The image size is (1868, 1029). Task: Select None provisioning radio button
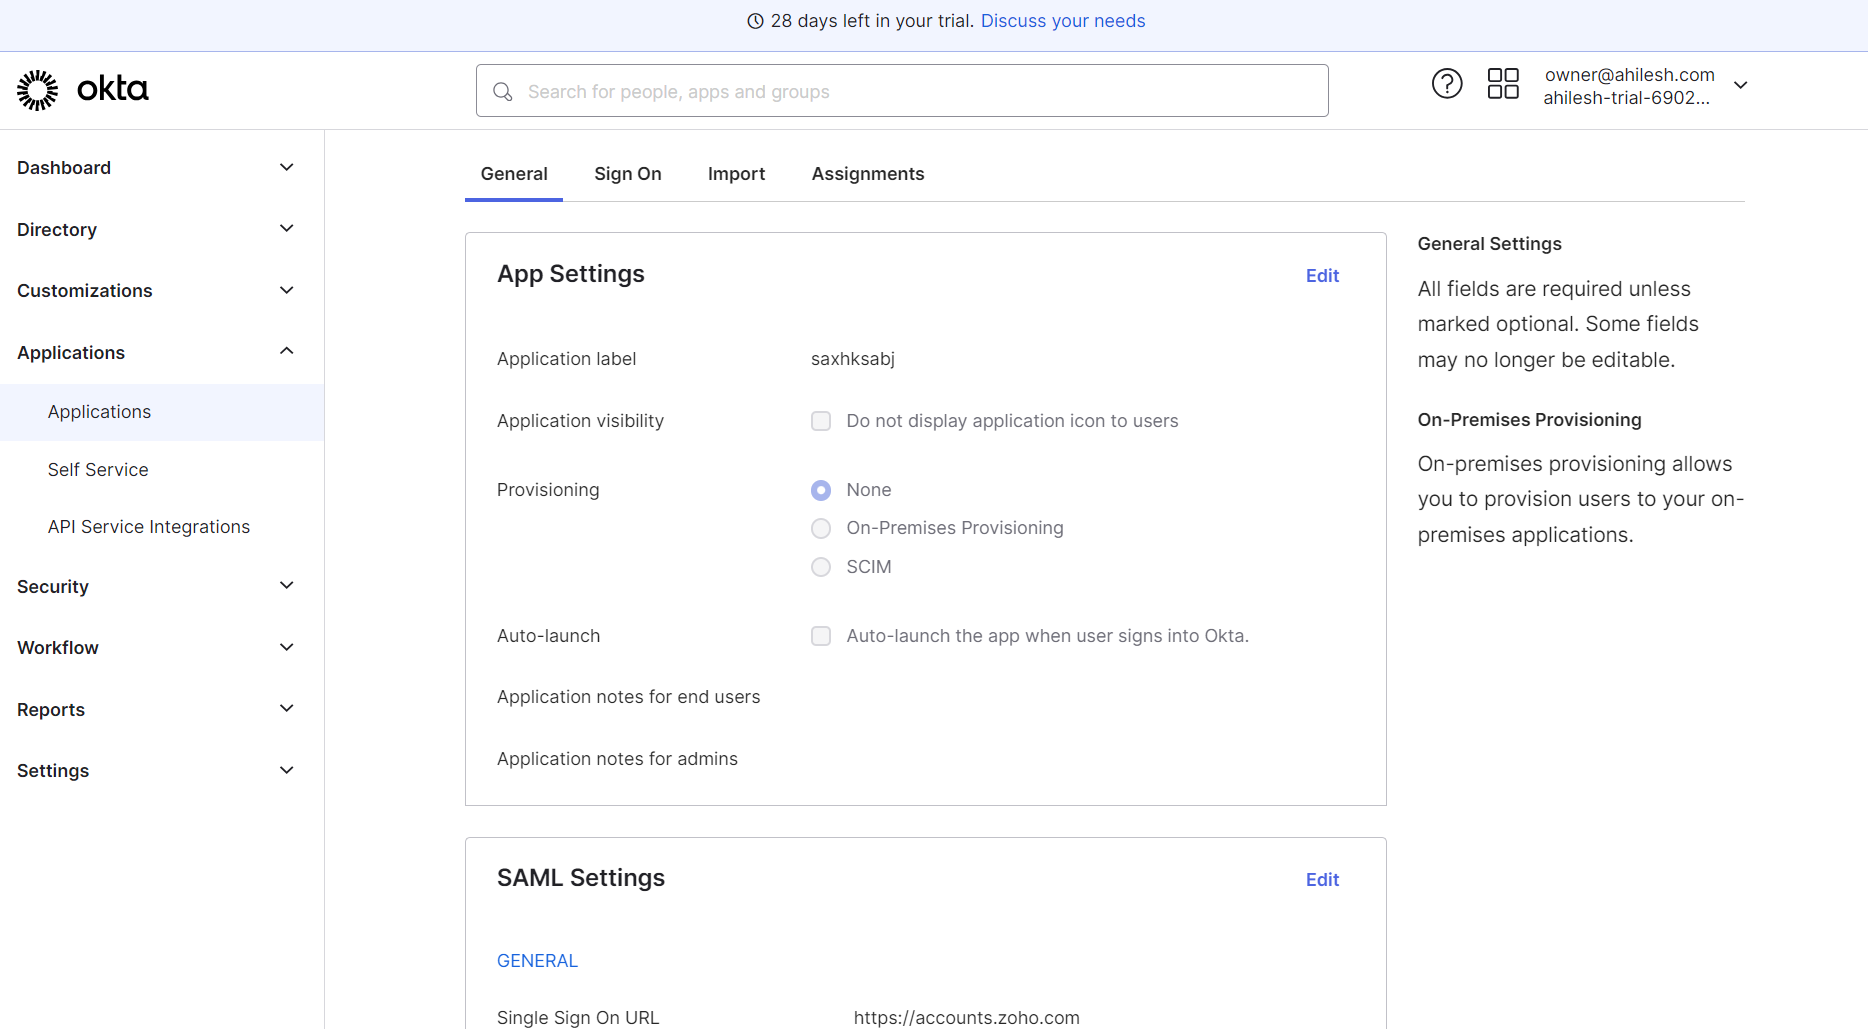click(821, 490)
